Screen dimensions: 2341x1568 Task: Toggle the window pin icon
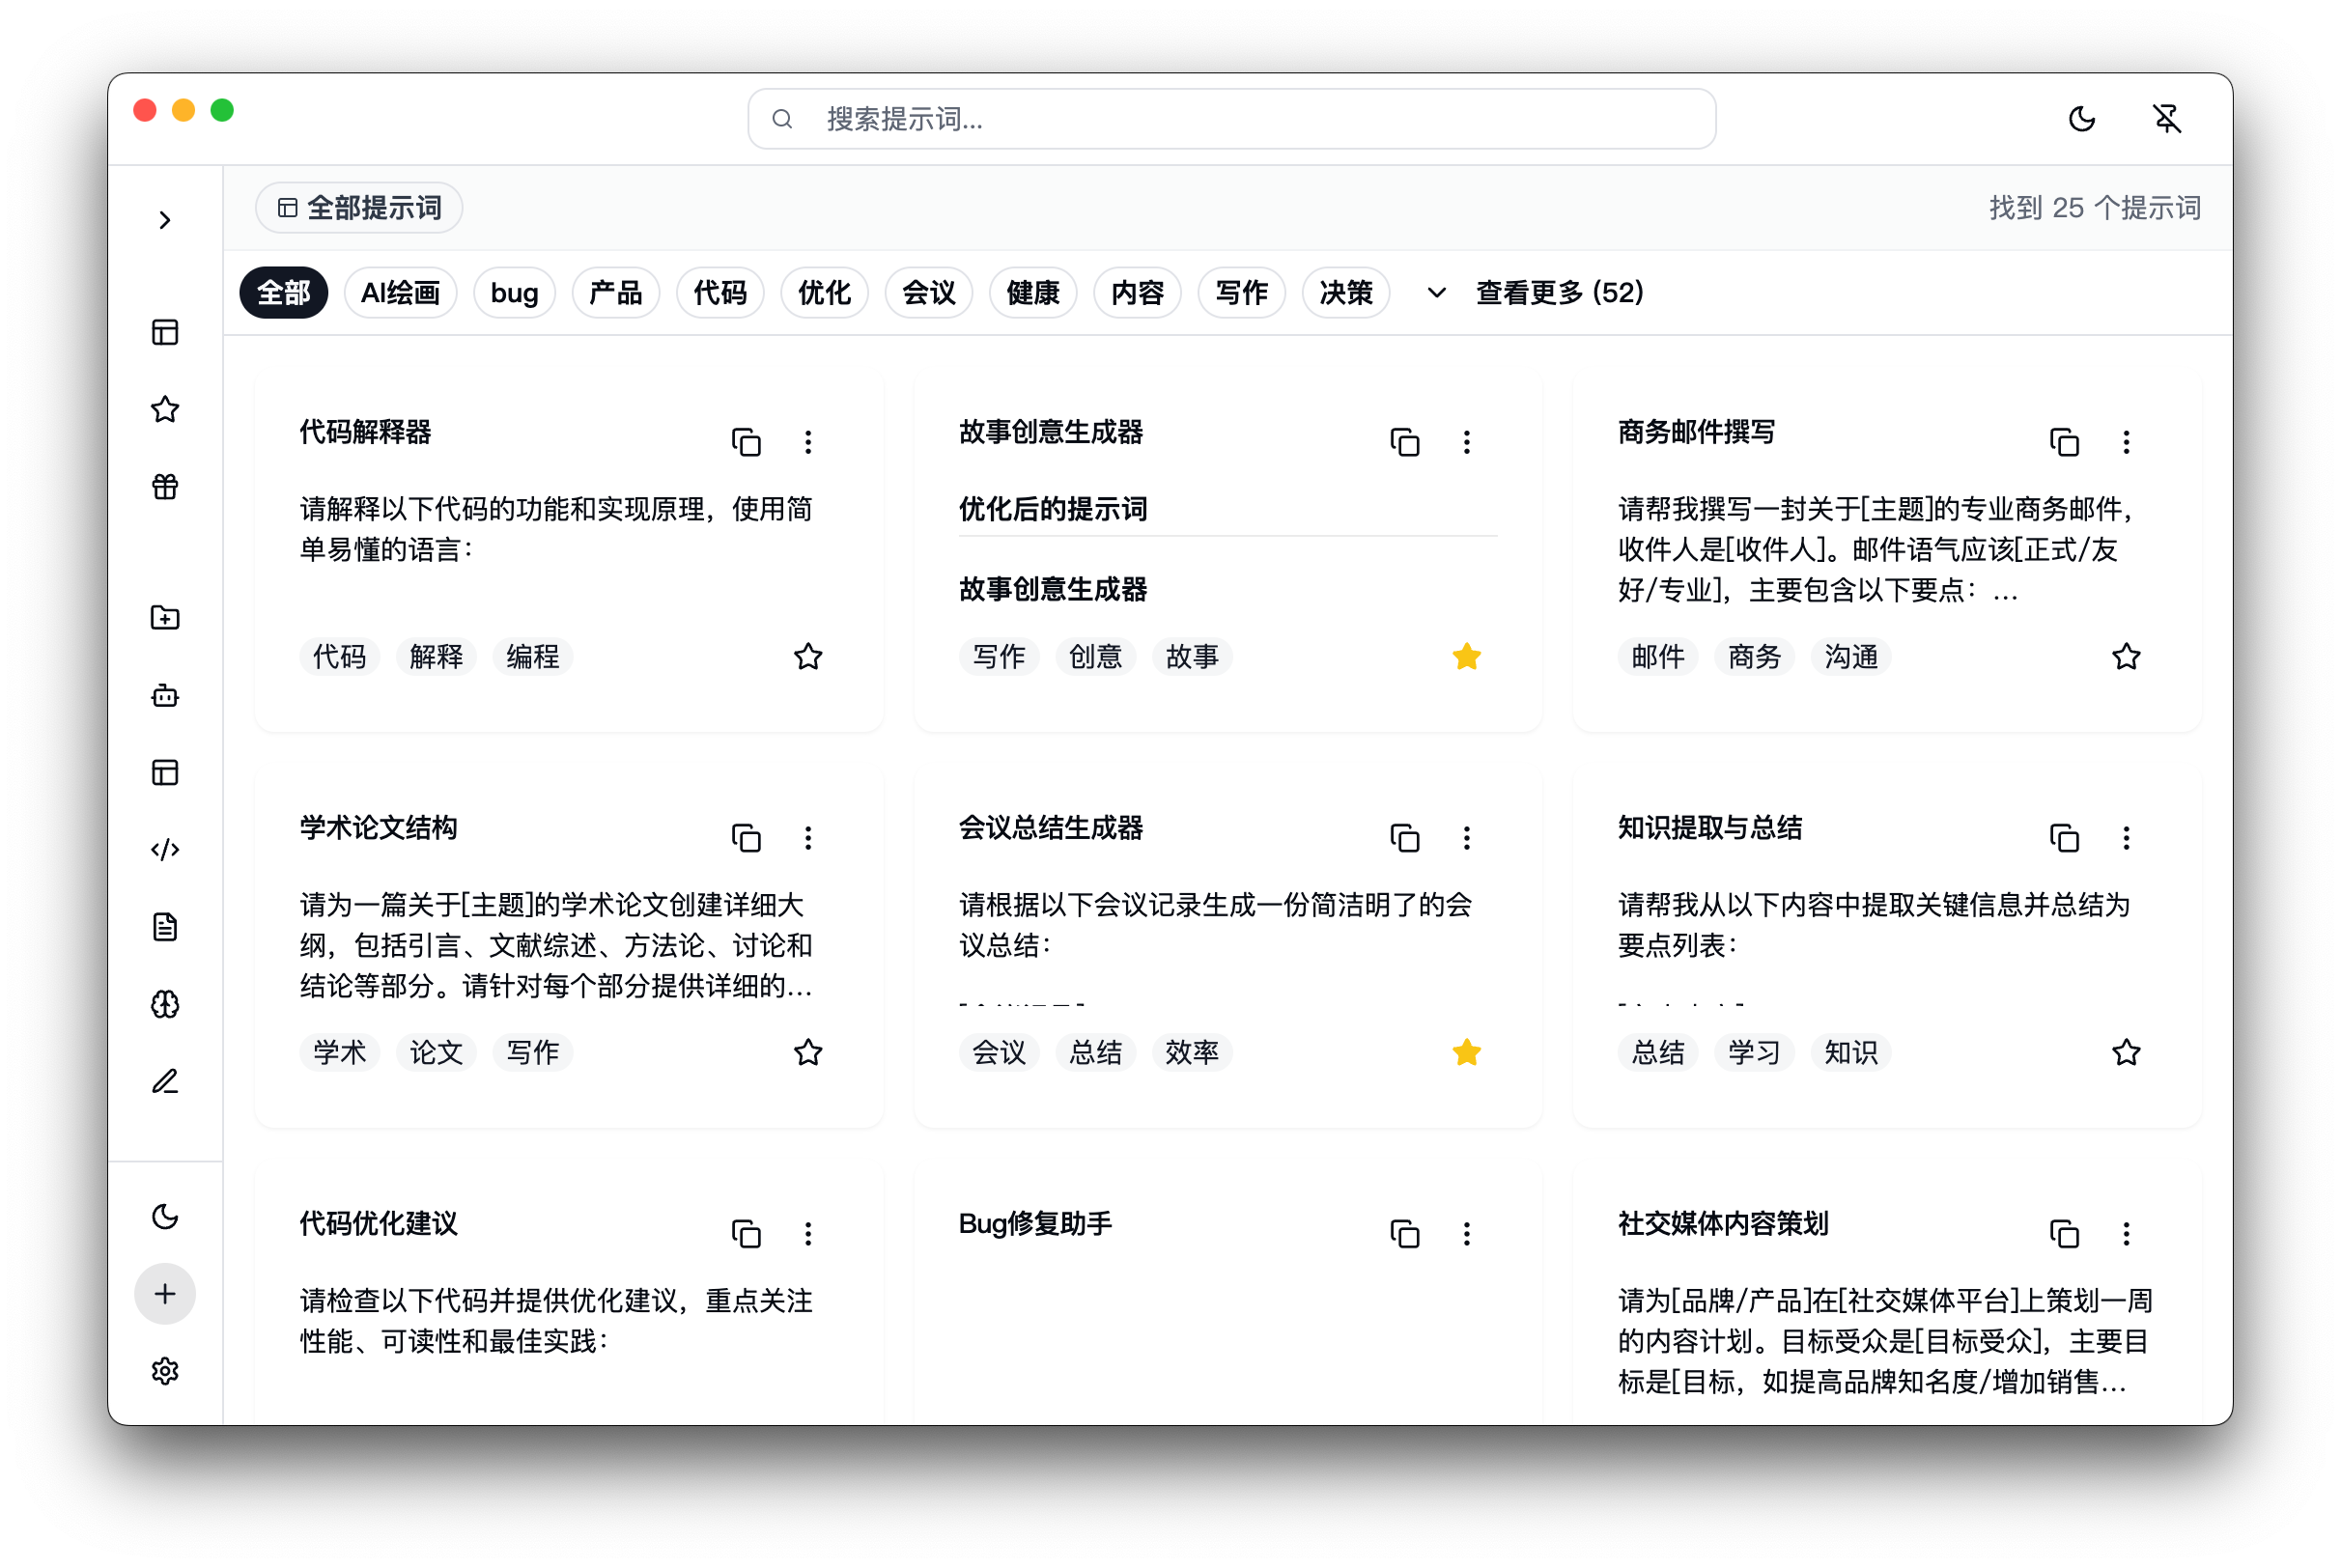(x=2167, y=119)
